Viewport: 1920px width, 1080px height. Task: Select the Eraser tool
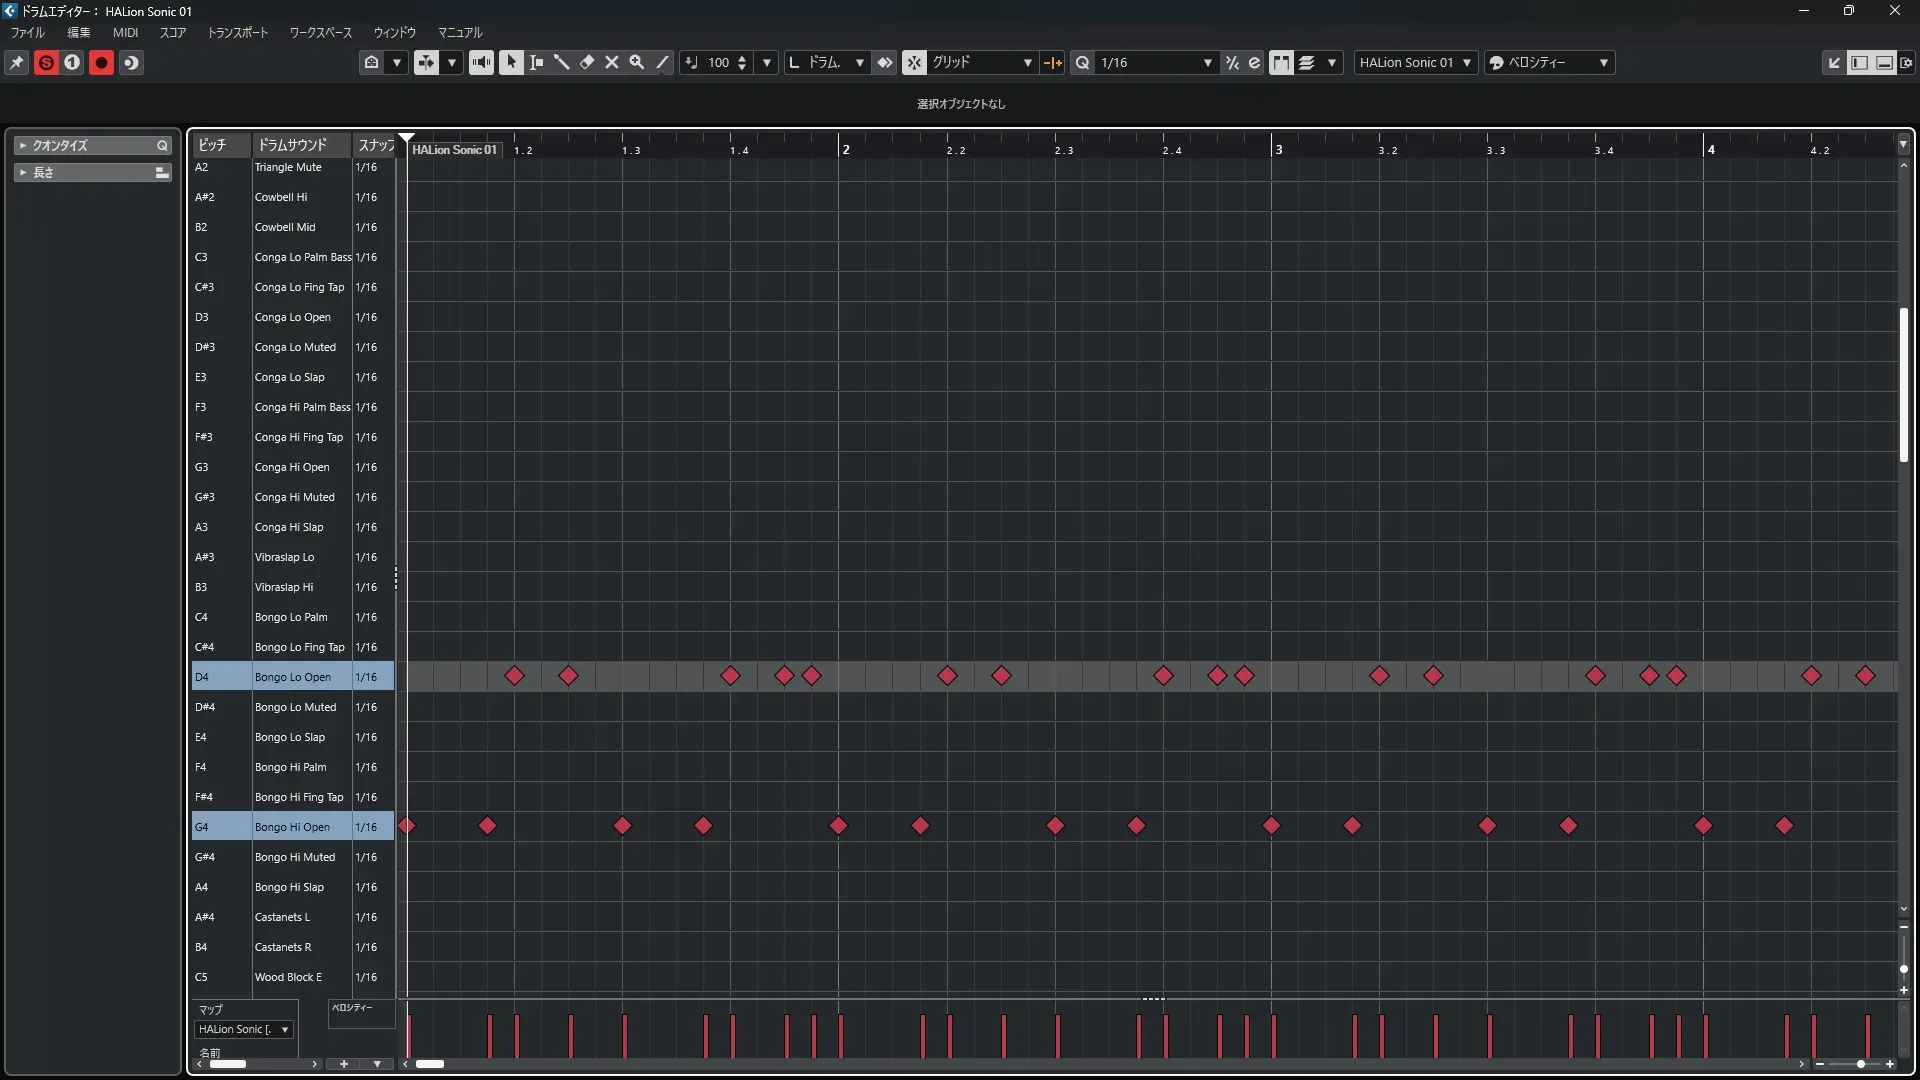pos(586,62)
